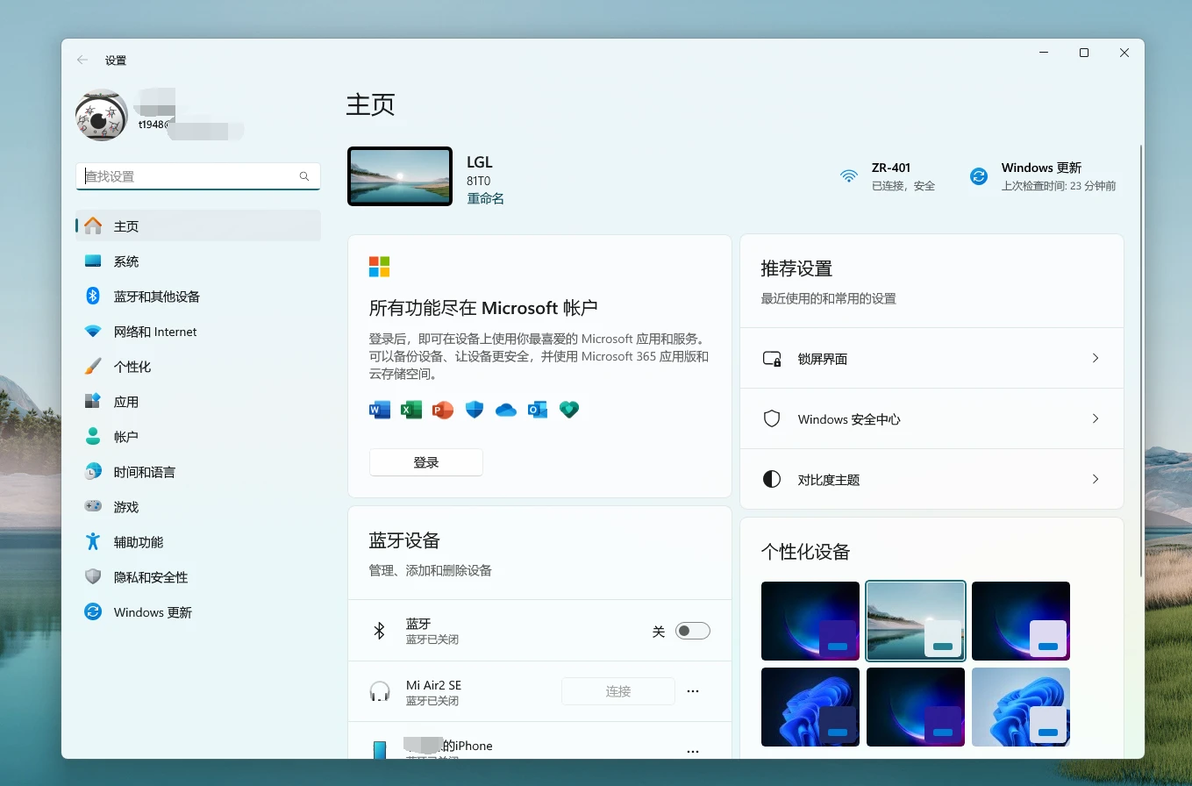Viewport: 1192px width, 786px height.
Task: Select 主页 in the sidebar
Action: [x=198, y=227]
